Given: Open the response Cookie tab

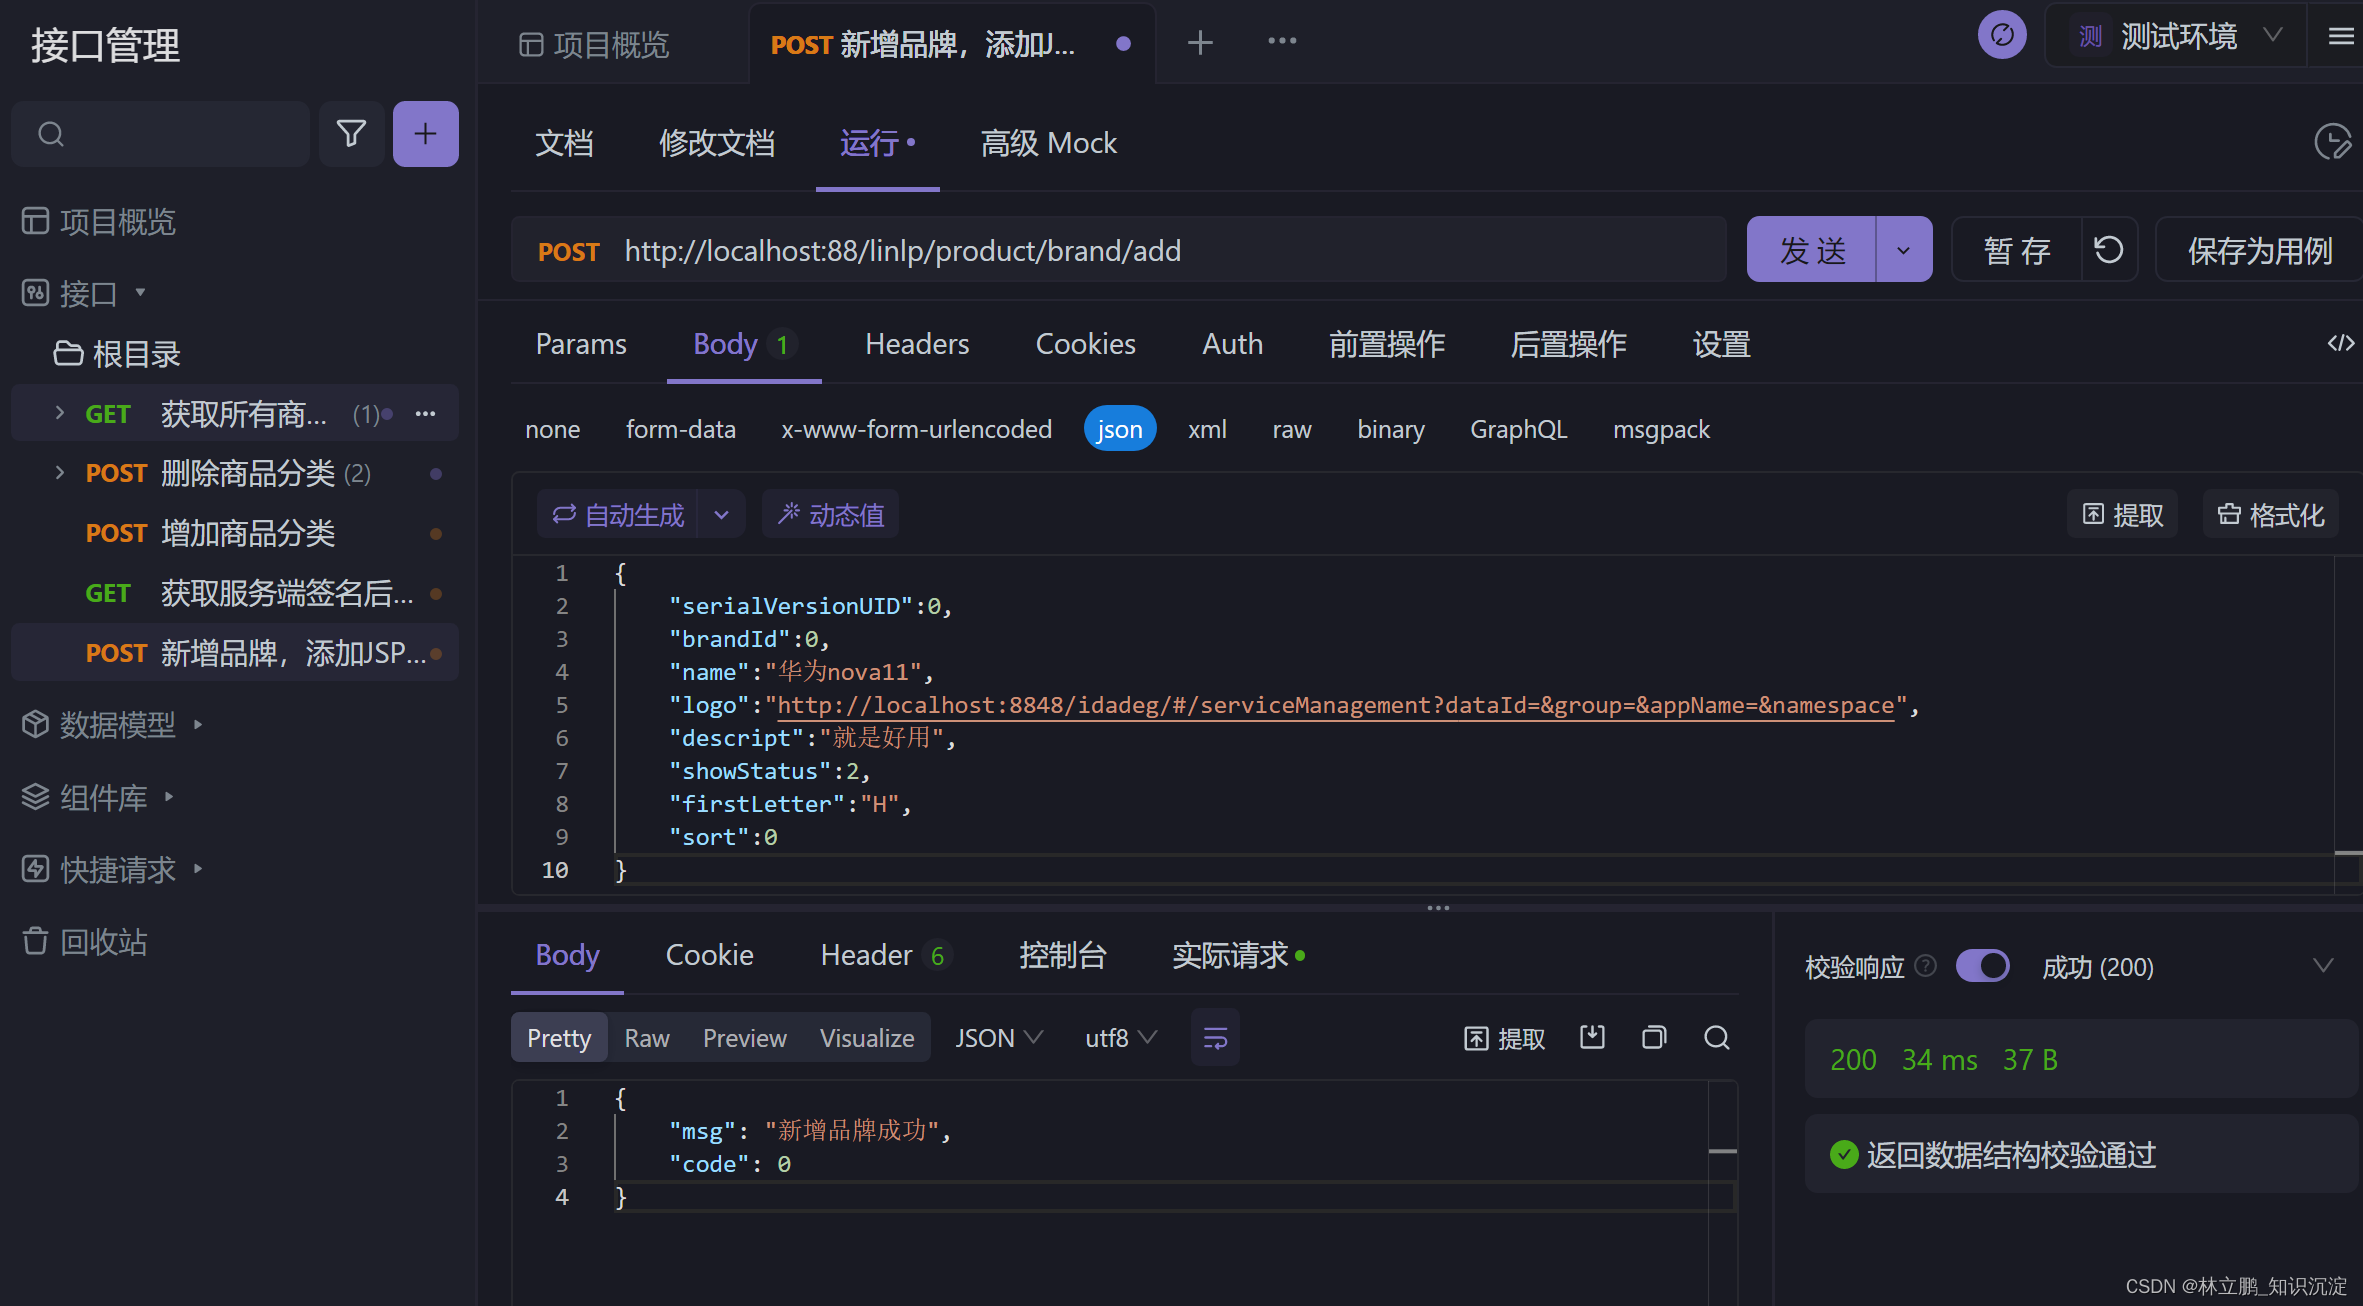Looking at the screenshot, I should [x=709, y=955].
